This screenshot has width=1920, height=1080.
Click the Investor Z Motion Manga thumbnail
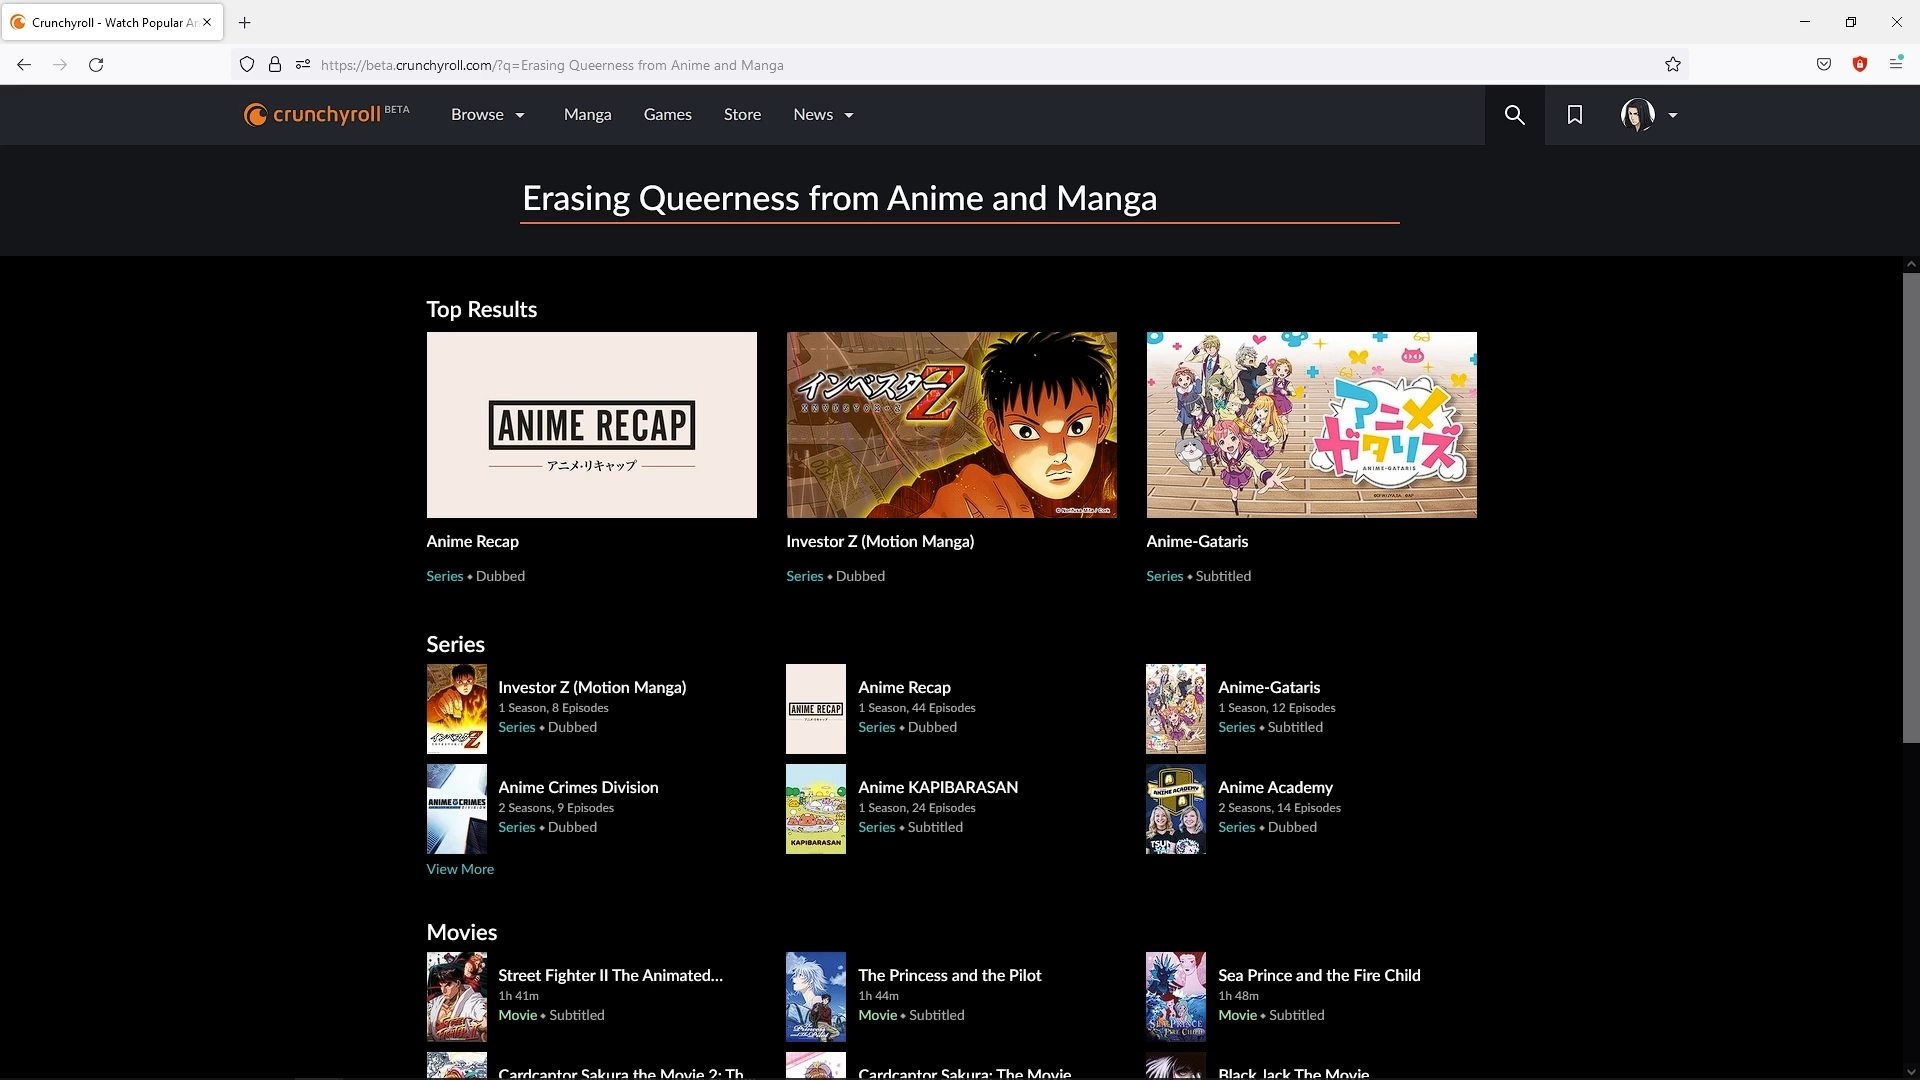(951, 423)
